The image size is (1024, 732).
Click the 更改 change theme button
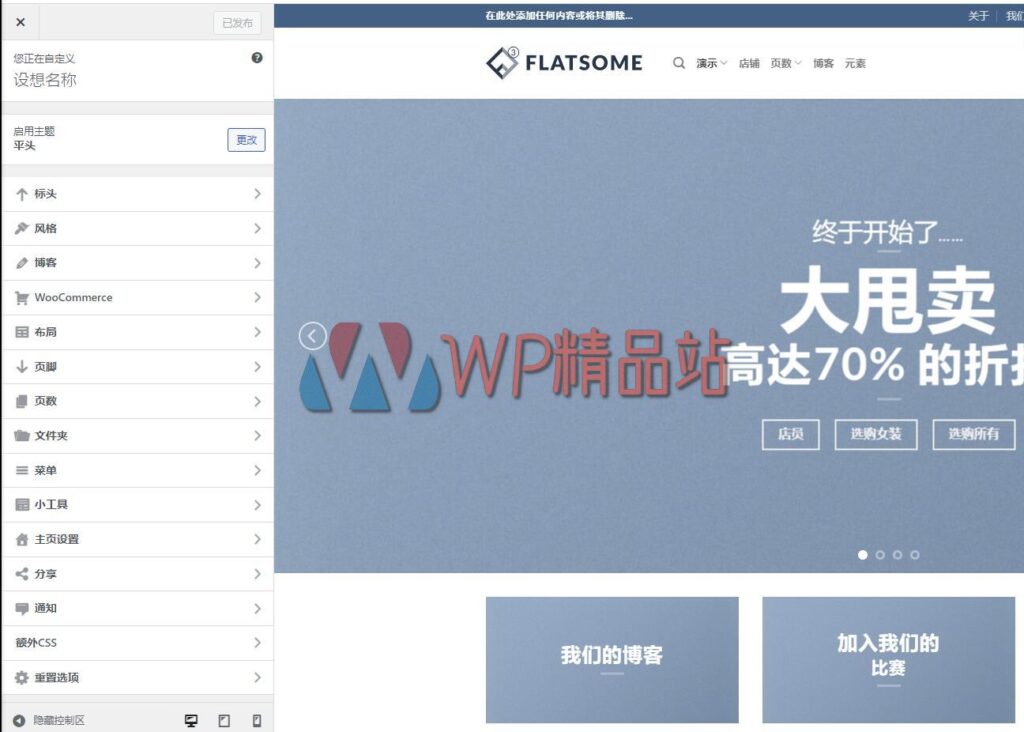tap(246, 140)
